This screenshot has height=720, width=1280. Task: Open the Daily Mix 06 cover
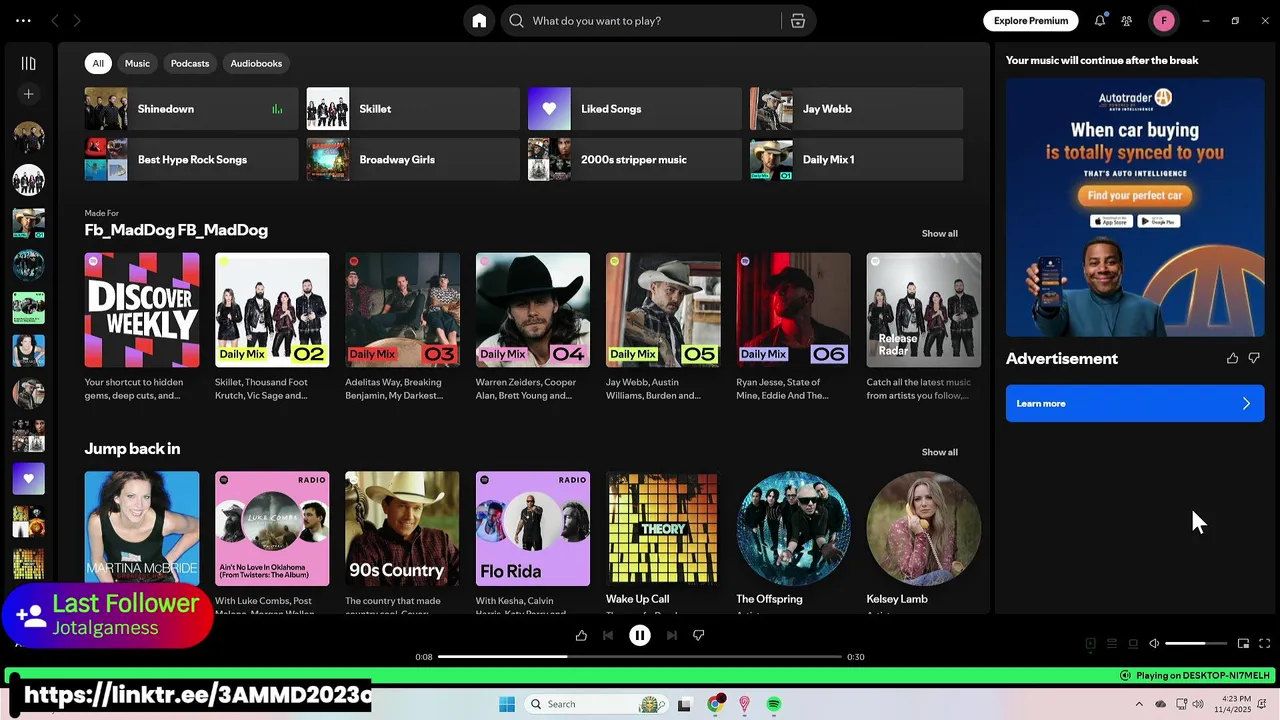793,310
